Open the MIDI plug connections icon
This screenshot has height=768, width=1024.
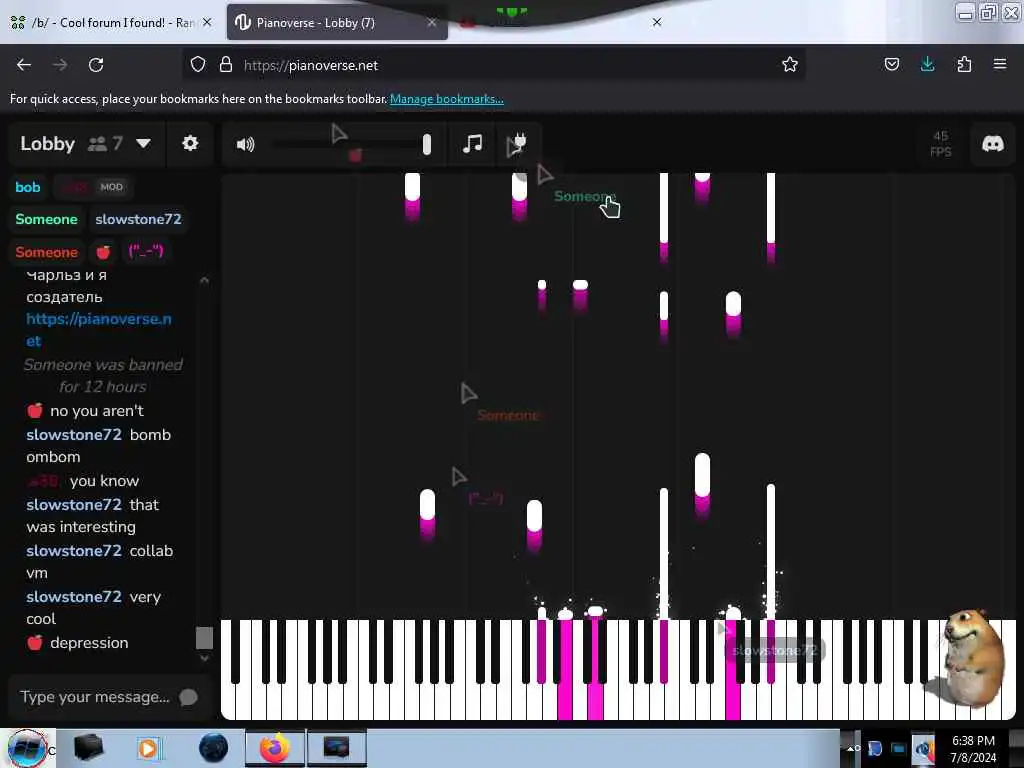518,144
